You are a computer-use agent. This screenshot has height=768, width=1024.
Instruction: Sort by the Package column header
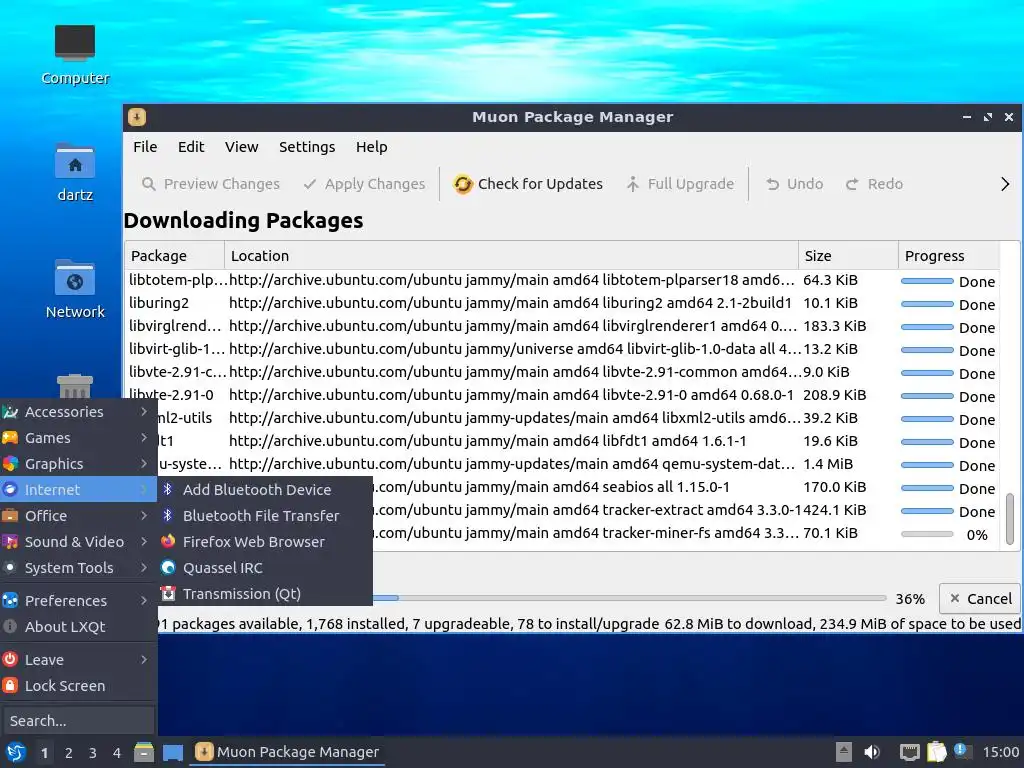coord(174,255)
